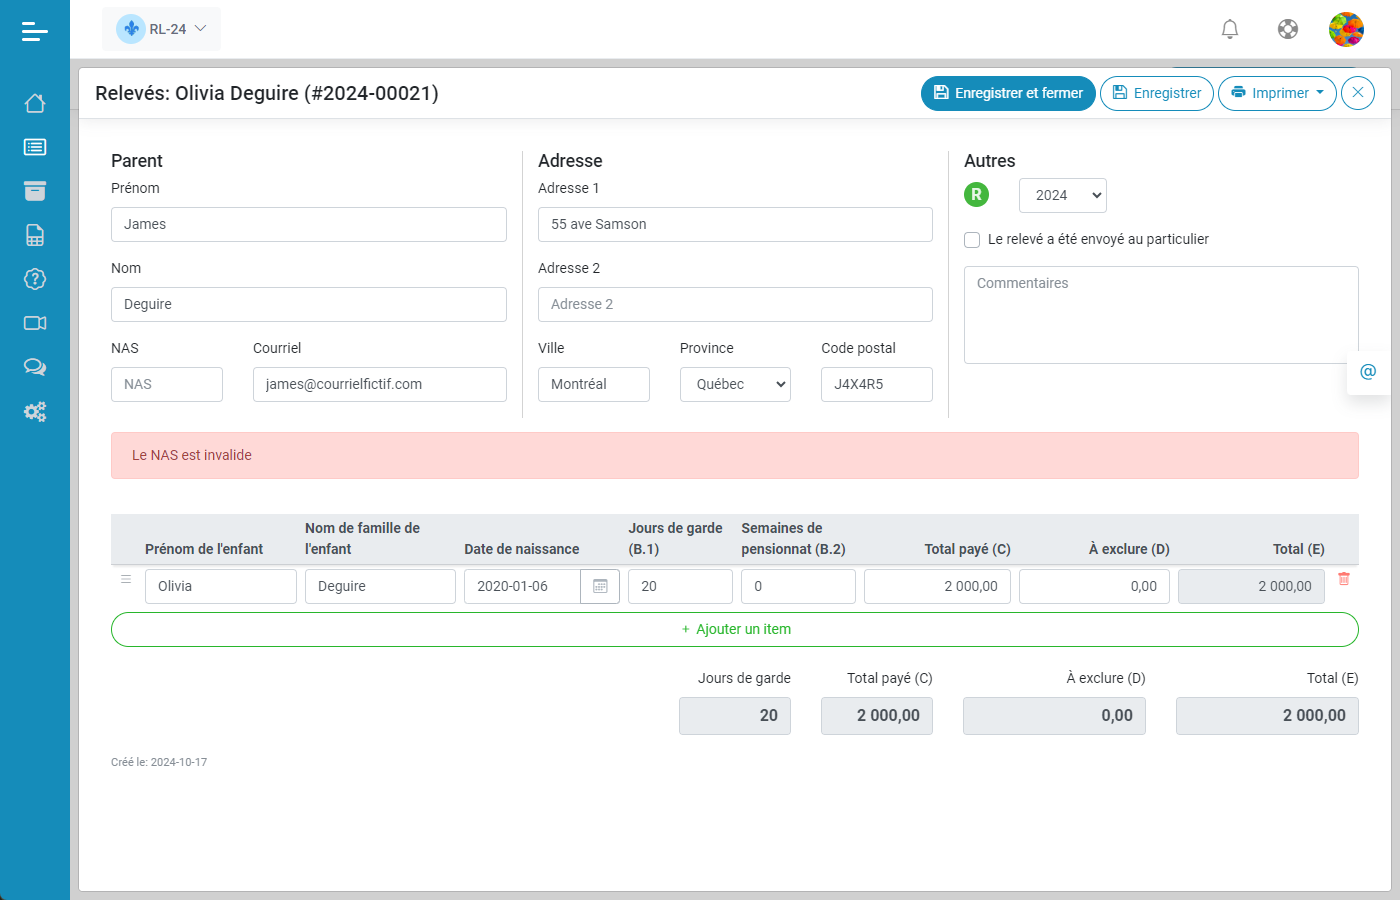
Task: Expand the Province dropdown showing Québec
Action: (735, 385)
